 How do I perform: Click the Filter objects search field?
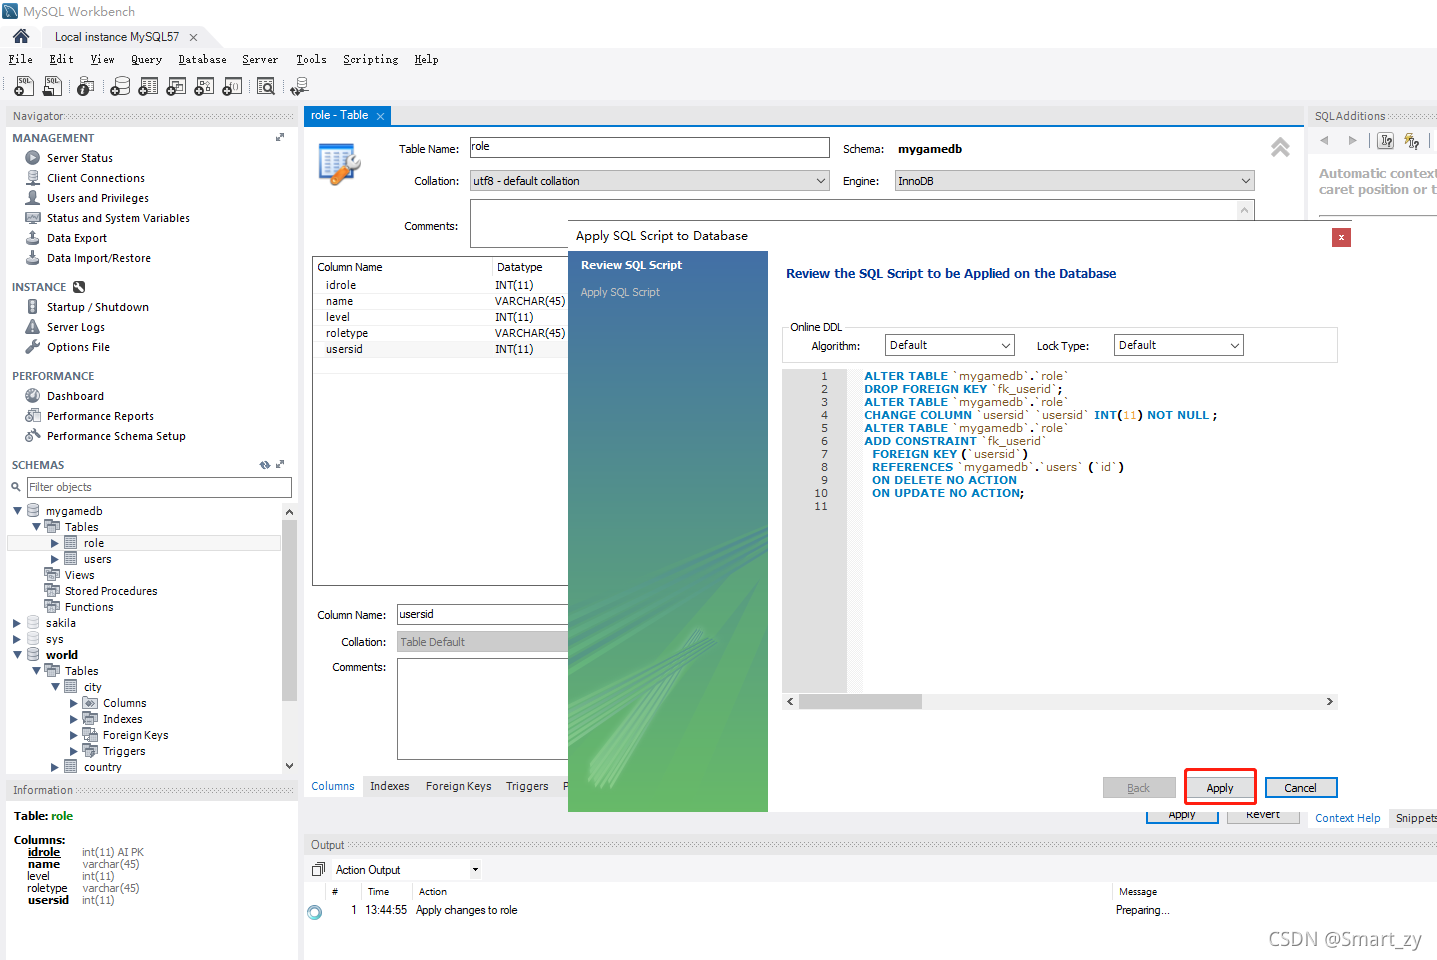click(159, 487)
